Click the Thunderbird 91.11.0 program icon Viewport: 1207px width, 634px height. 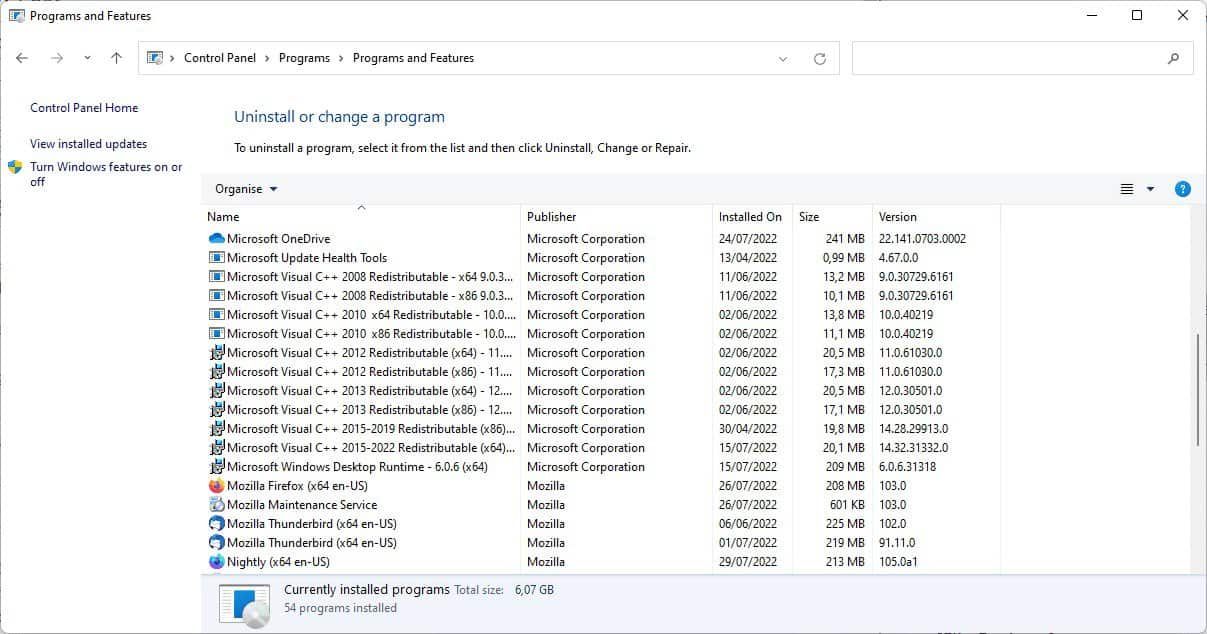point(217,543)
